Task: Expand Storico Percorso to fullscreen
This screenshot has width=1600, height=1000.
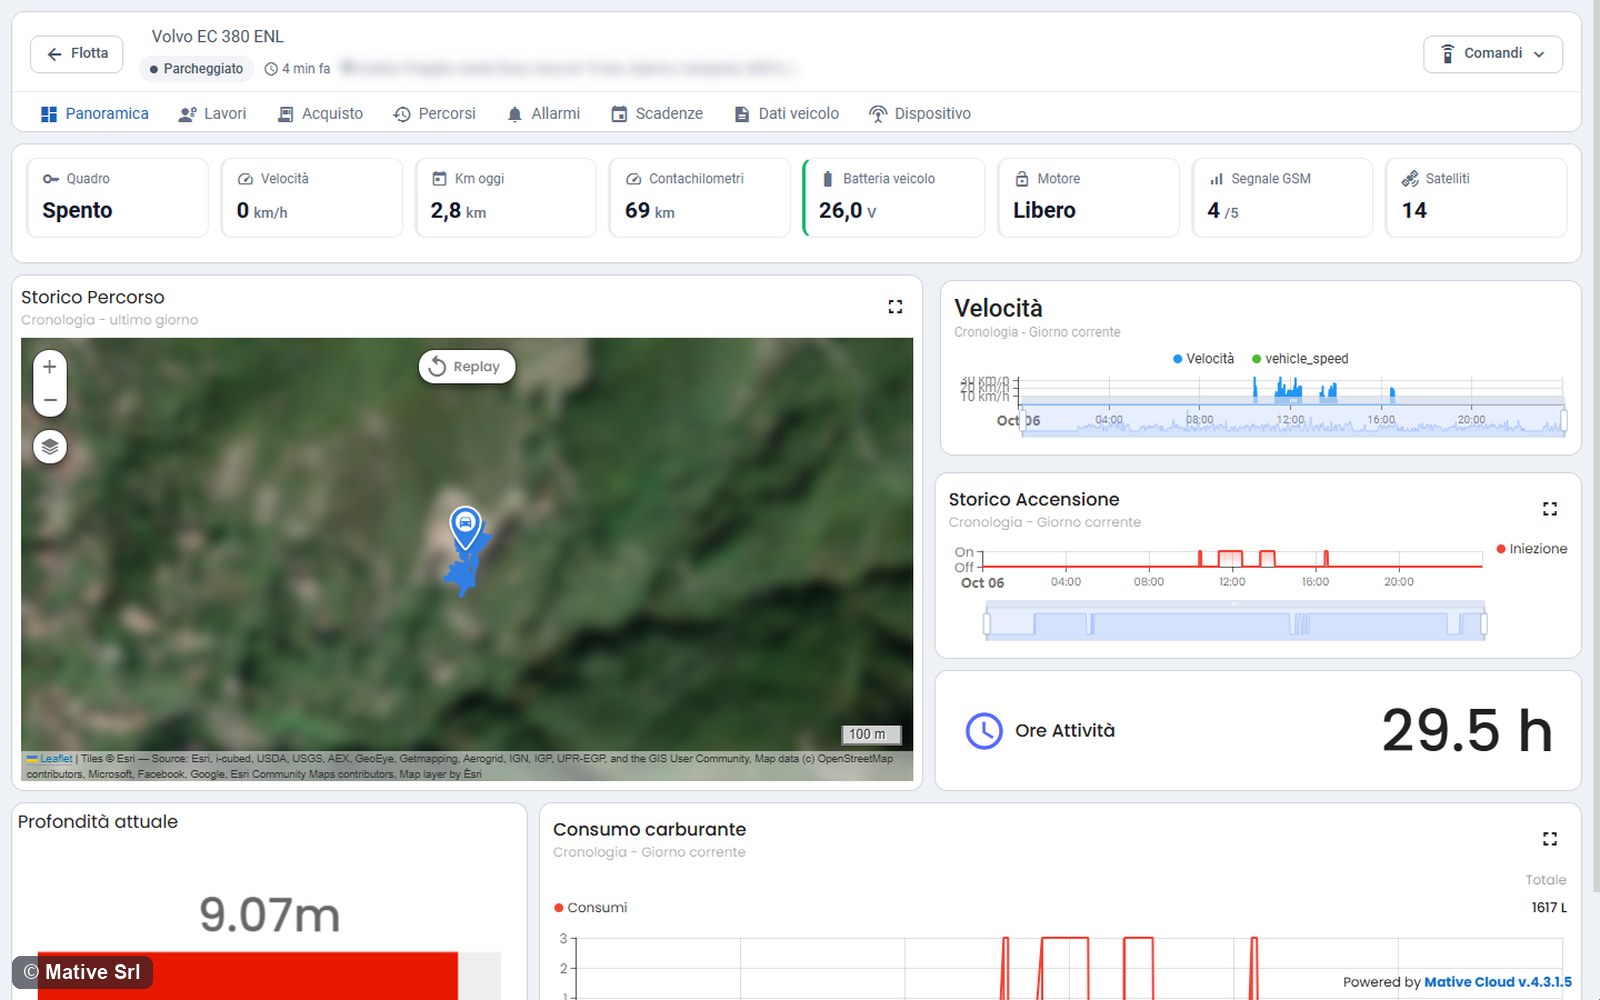Action: [x=895, y=307]
